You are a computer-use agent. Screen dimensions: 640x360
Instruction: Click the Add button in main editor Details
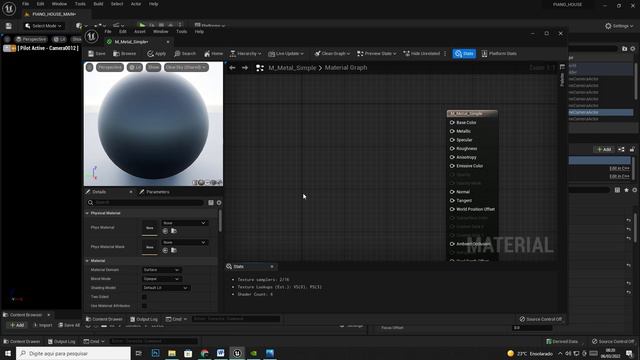click(x=604, y=149)
